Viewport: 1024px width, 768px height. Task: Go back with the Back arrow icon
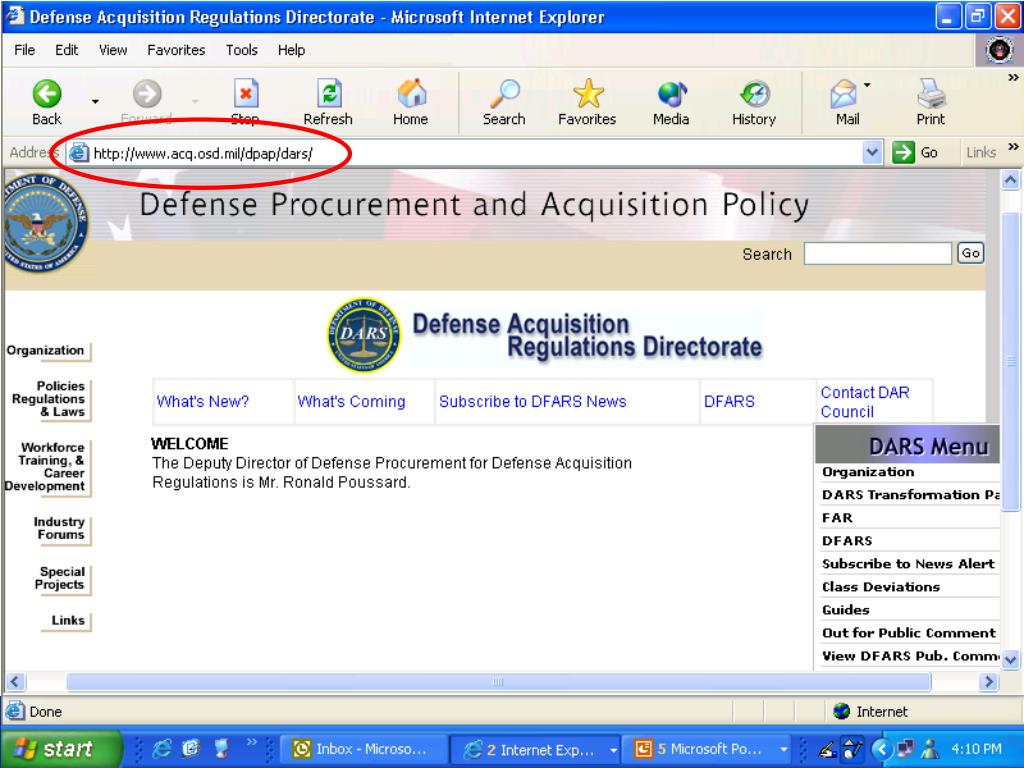coord(47,94)
